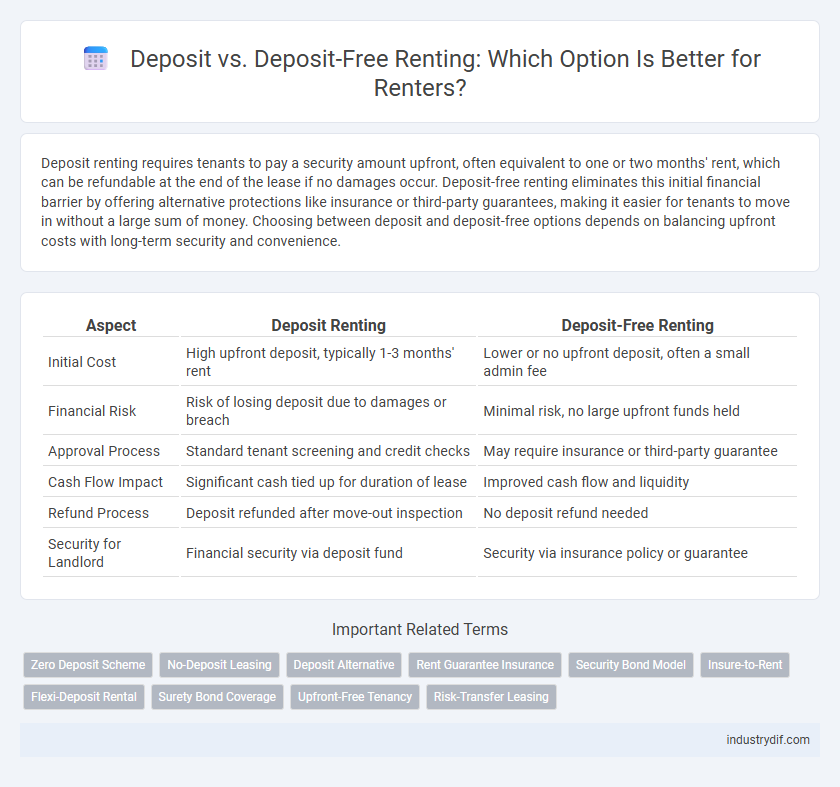Click the Security for Landlord row label

(85, 553)
